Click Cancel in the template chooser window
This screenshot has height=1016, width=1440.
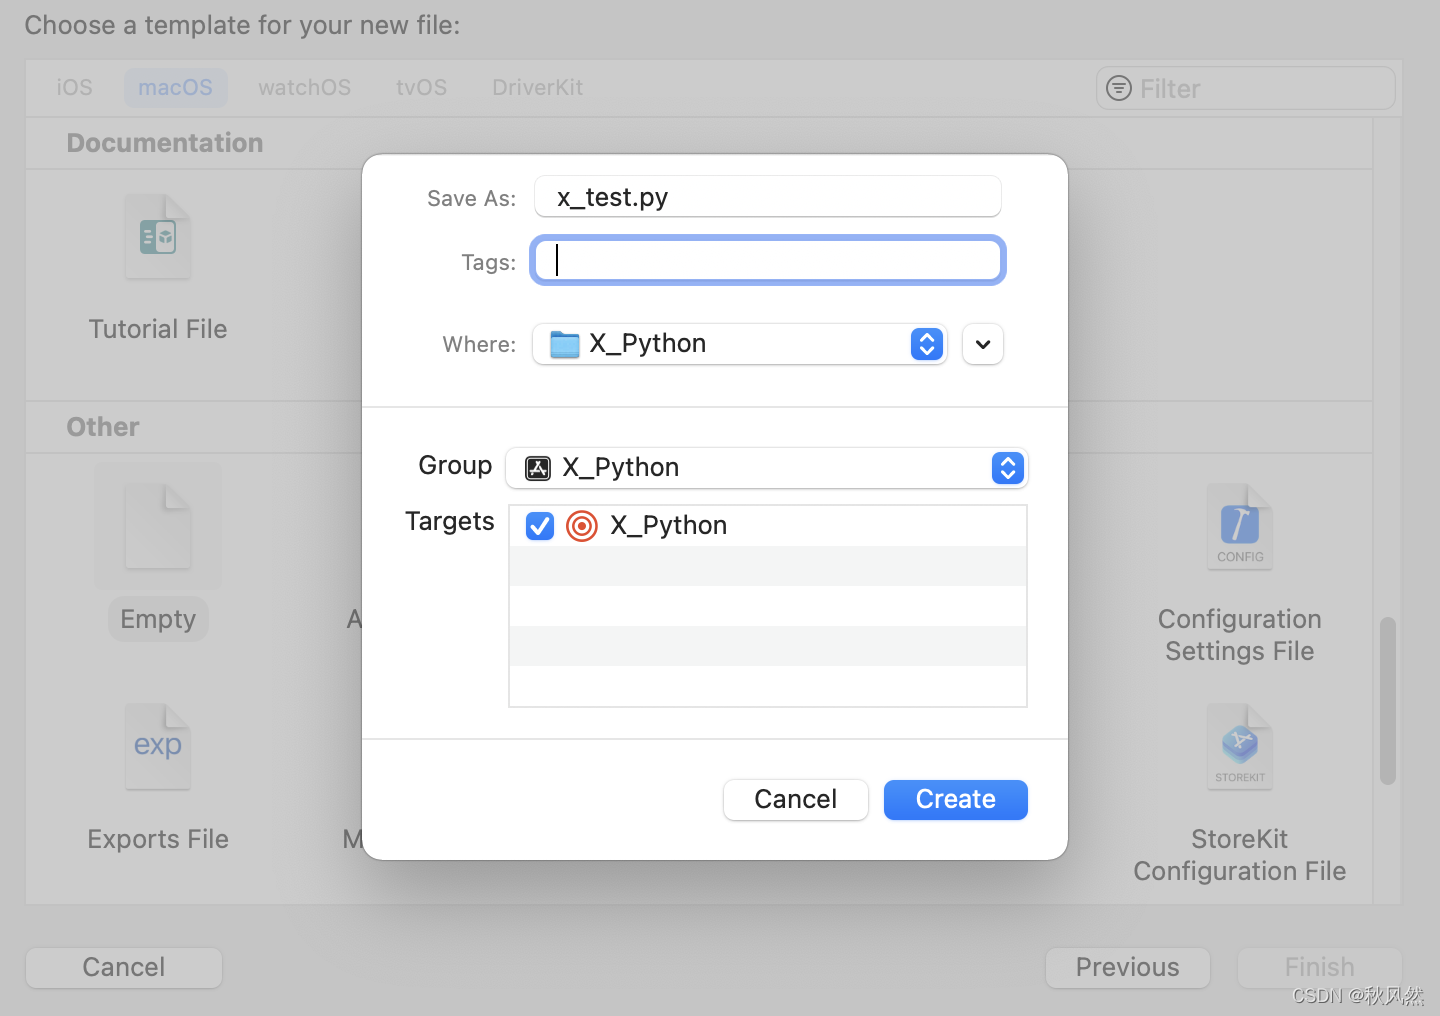(x=124, y=968)
